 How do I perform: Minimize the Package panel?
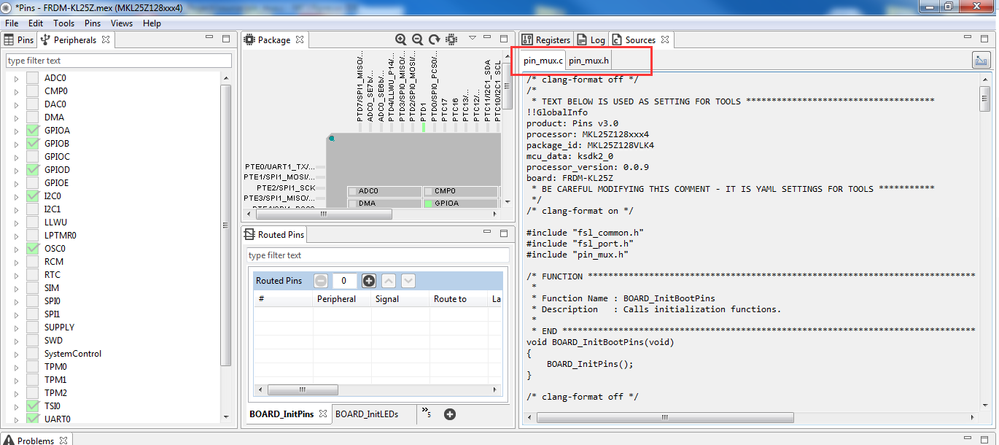[487, 38]
